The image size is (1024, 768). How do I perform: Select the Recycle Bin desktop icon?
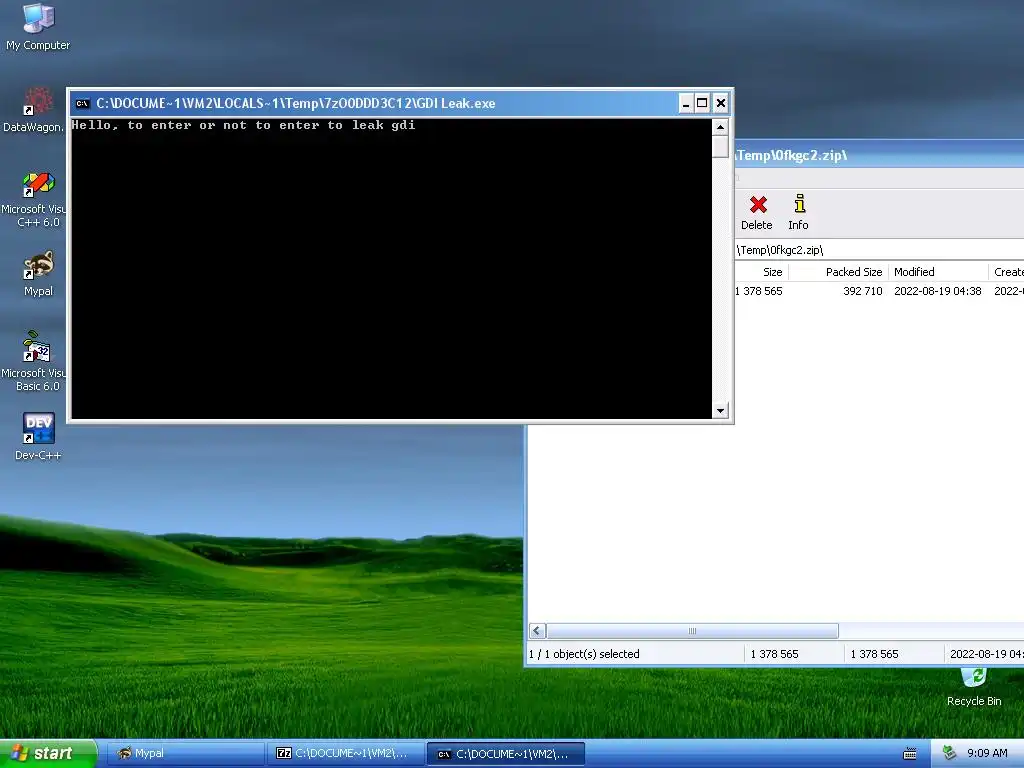tap(974, 688)
